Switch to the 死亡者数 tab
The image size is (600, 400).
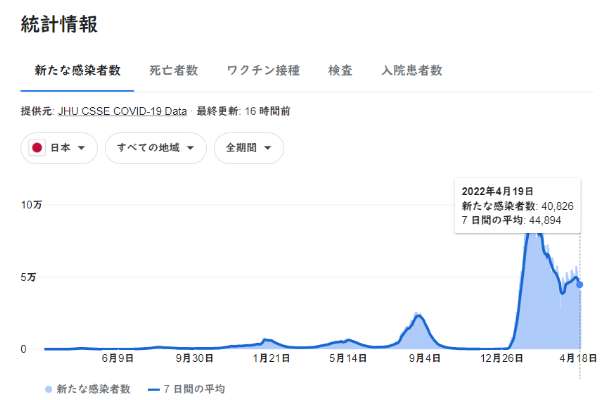point(173,71)
